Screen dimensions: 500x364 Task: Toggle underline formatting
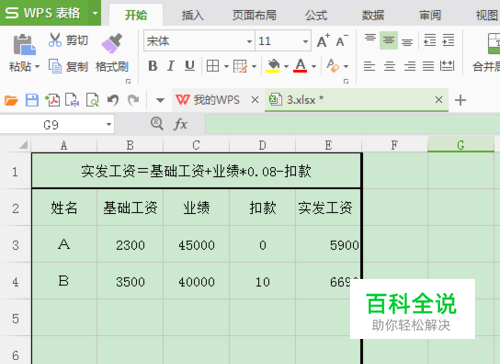point(189,66)
